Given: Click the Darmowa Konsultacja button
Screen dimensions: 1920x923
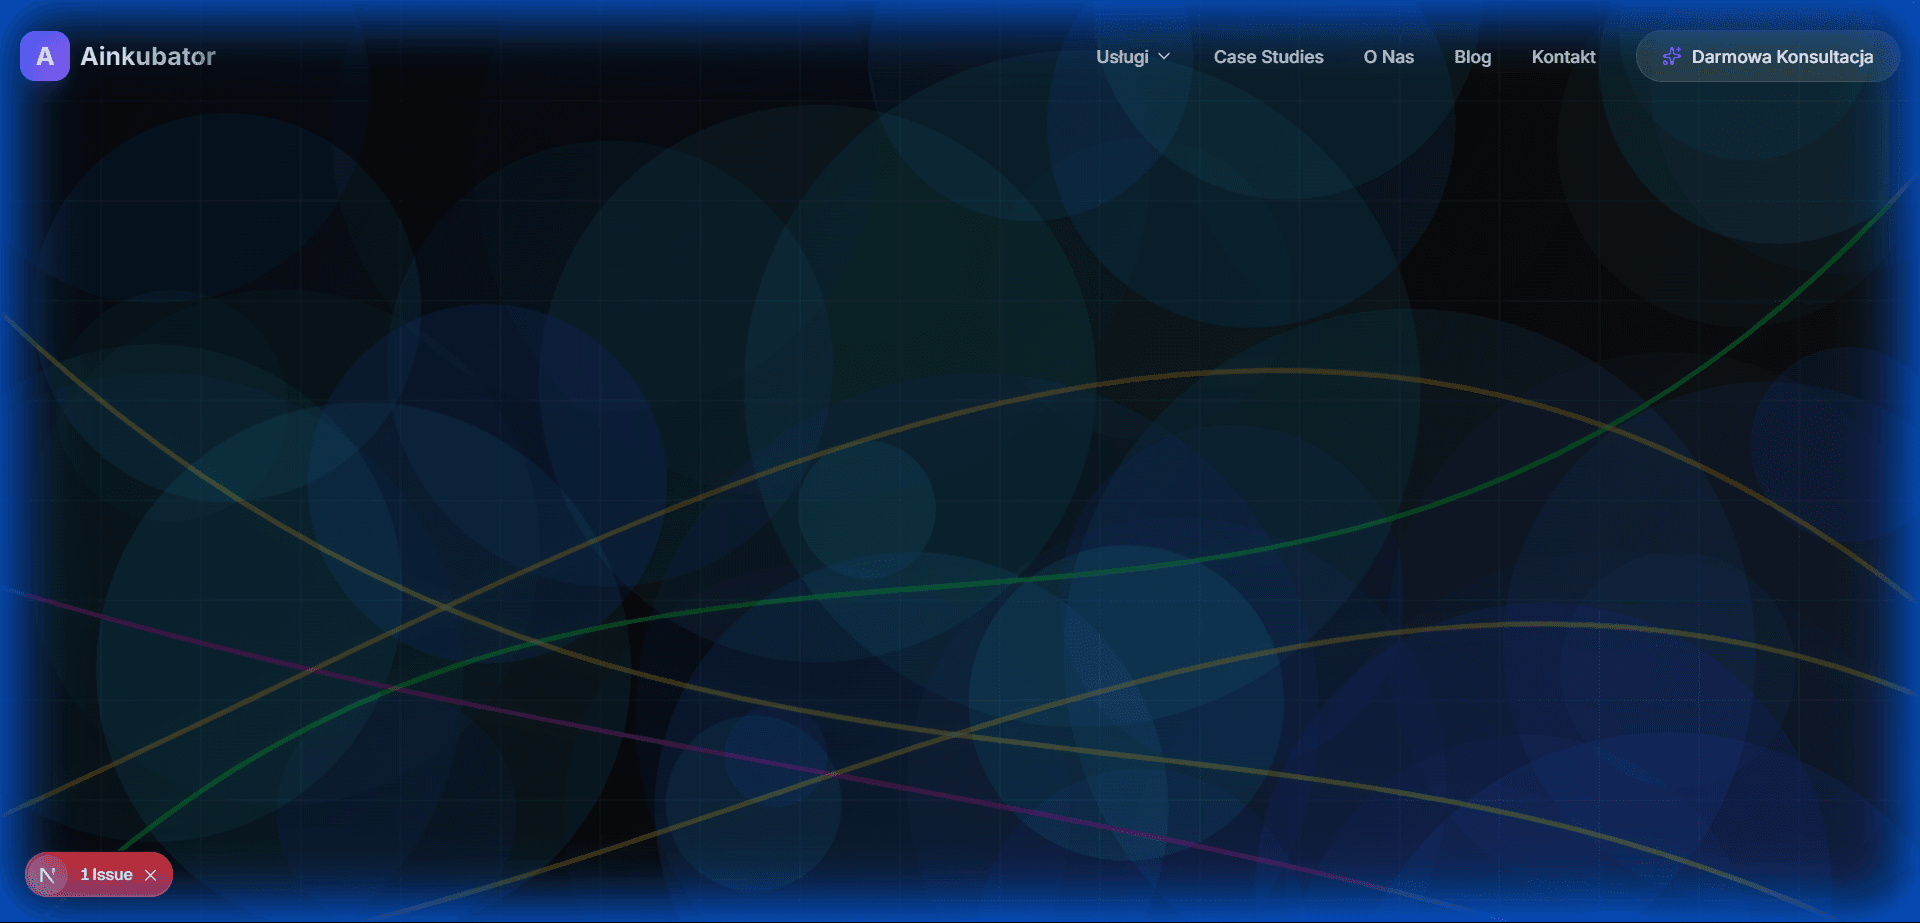Looking at the screenshot, I should pos(1767,56).
